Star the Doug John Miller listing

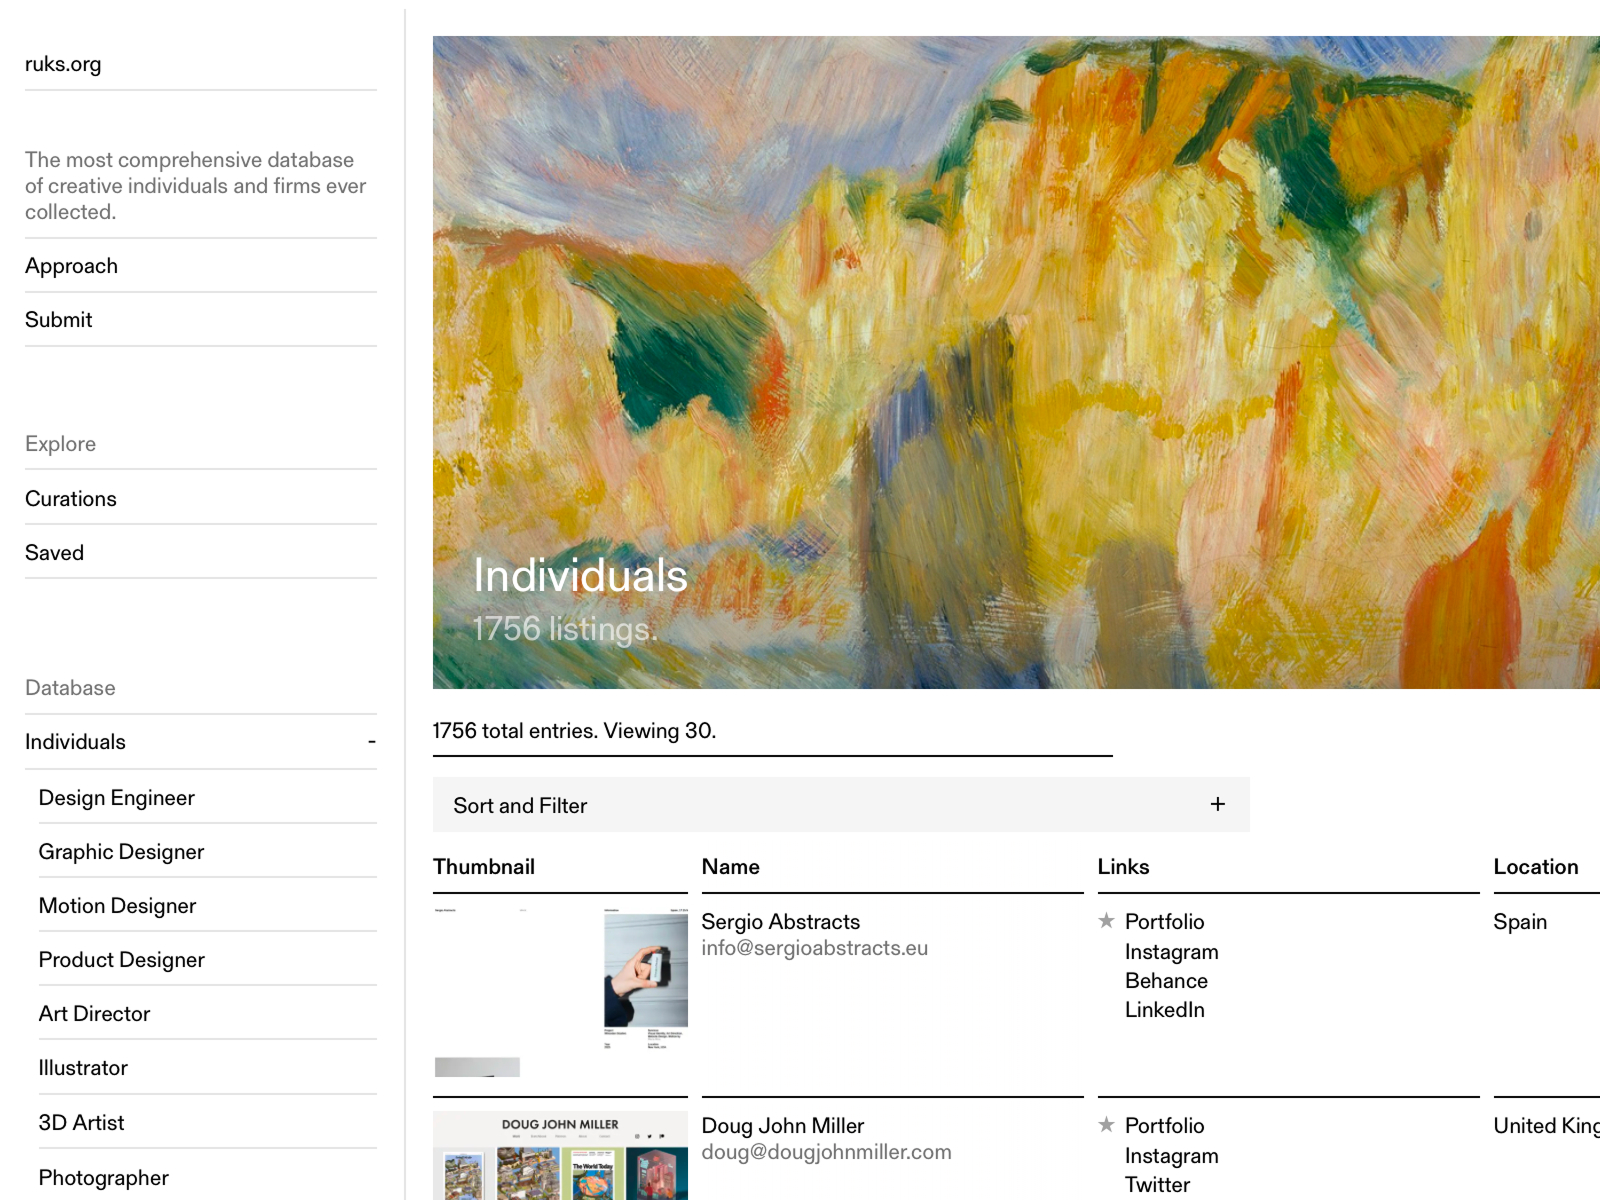pos(1106,1125)
